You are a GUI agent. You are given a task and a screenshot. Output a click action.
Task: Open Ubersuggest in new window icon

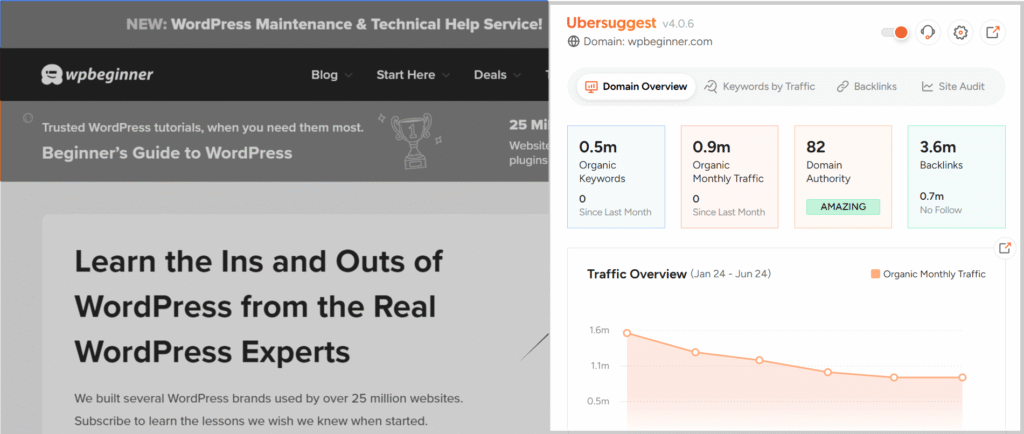click(992, 33)
